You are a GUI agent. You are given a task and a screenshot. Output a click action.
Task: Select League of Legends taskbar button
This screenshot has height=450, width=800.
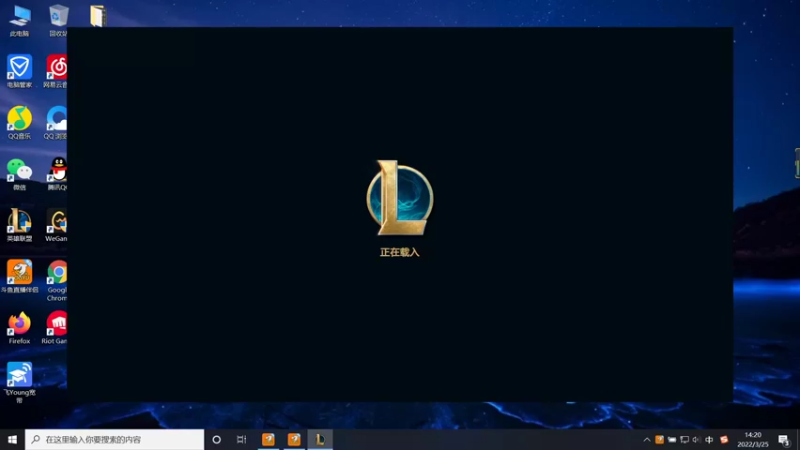pos(320,439)
